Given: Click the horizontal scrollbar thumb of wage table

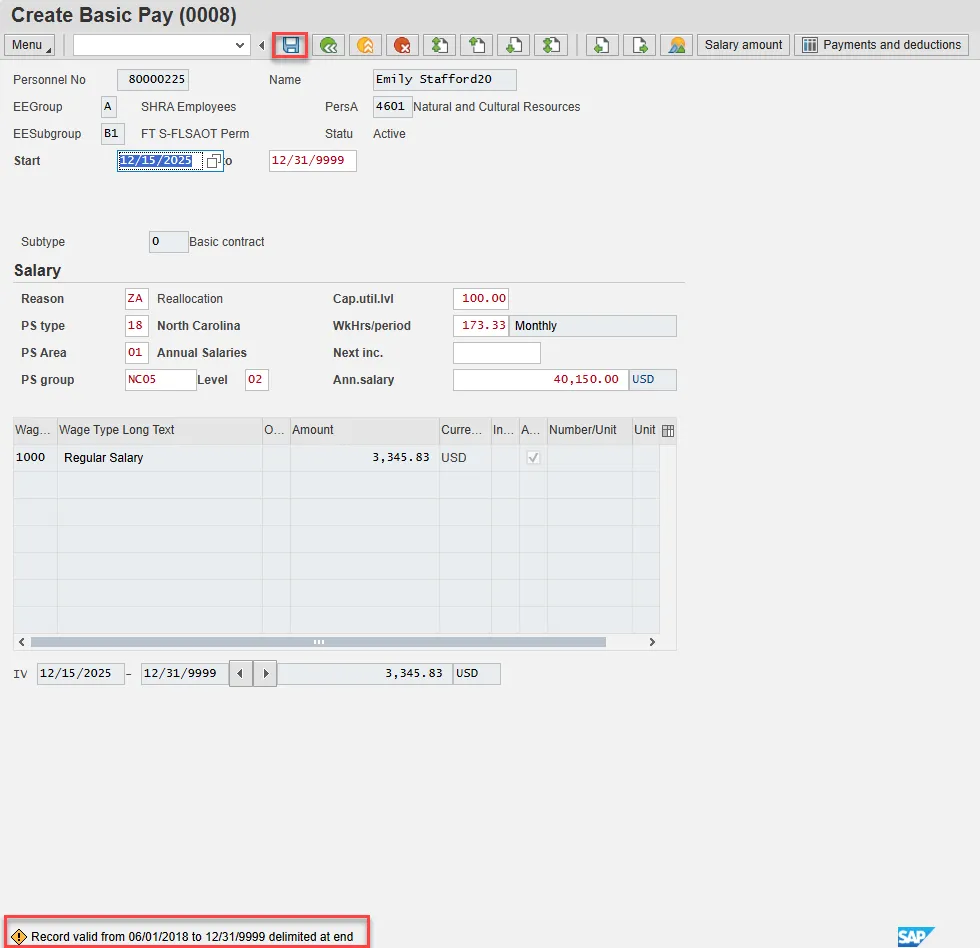Looking at the screenshot, I should 318,642.
